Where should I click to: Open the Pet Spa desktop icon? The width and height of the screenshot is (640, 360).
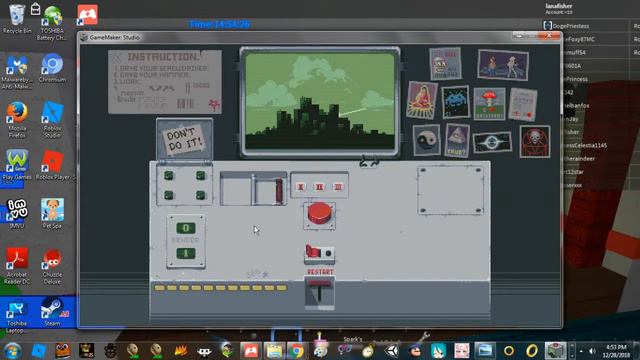coord(52,213)
